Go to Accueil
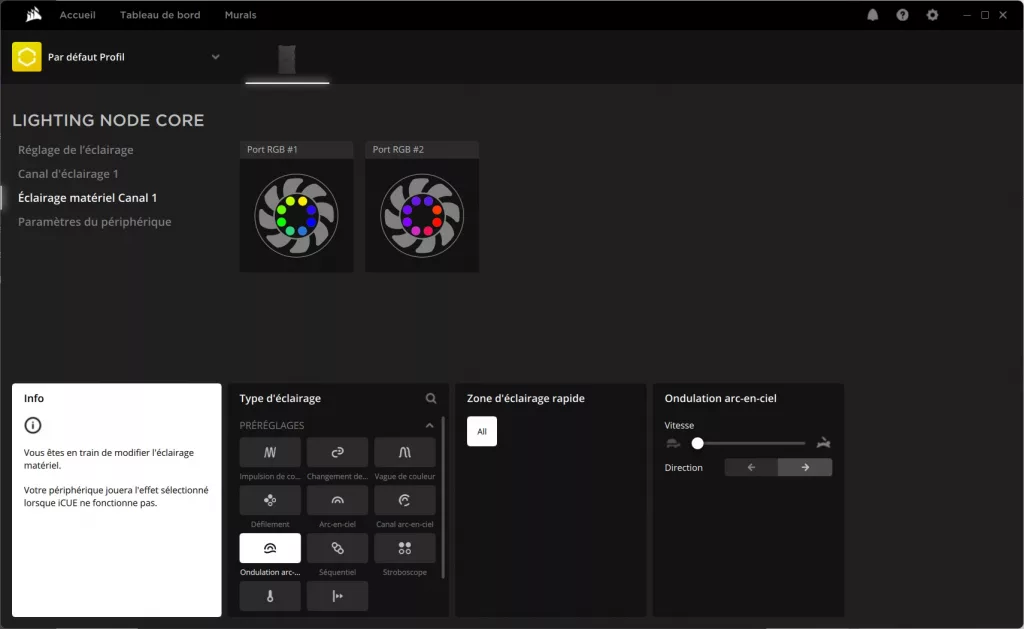 78,15
